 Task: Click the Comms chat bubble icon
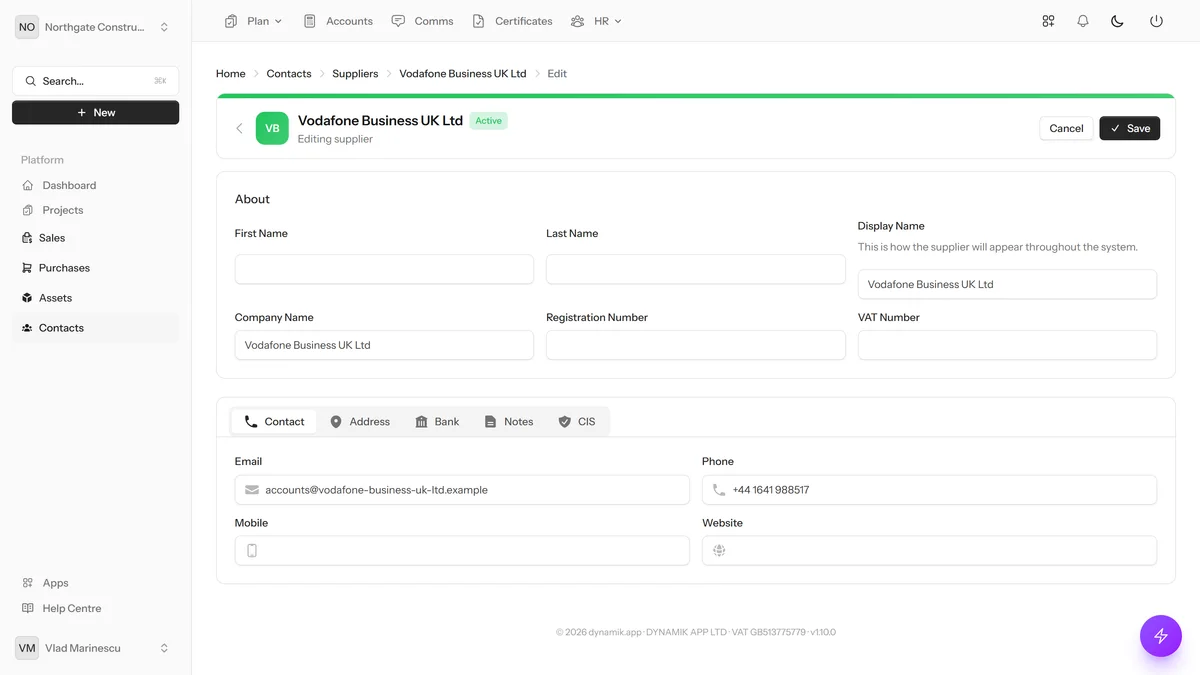398,21
